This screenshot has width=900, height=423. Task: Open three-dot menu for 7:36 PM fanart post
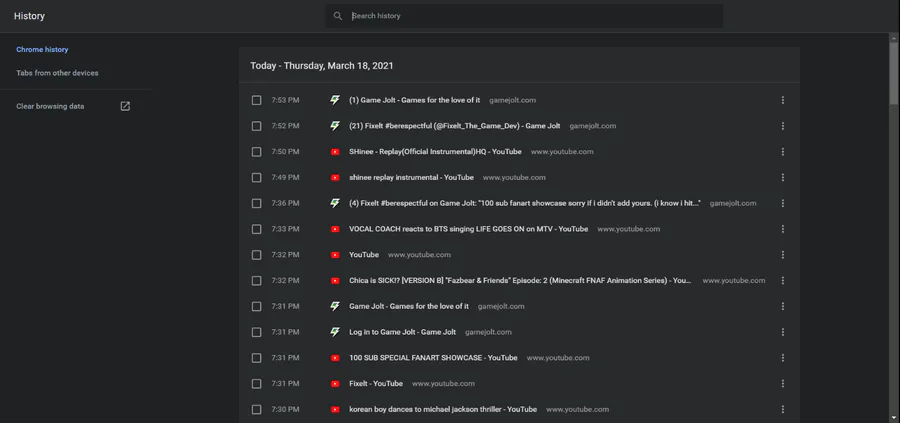coord(782,203)
